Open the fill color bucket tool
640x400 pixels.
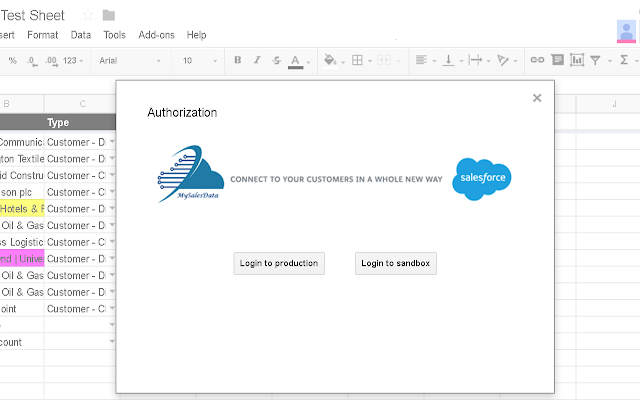[330, 60]
